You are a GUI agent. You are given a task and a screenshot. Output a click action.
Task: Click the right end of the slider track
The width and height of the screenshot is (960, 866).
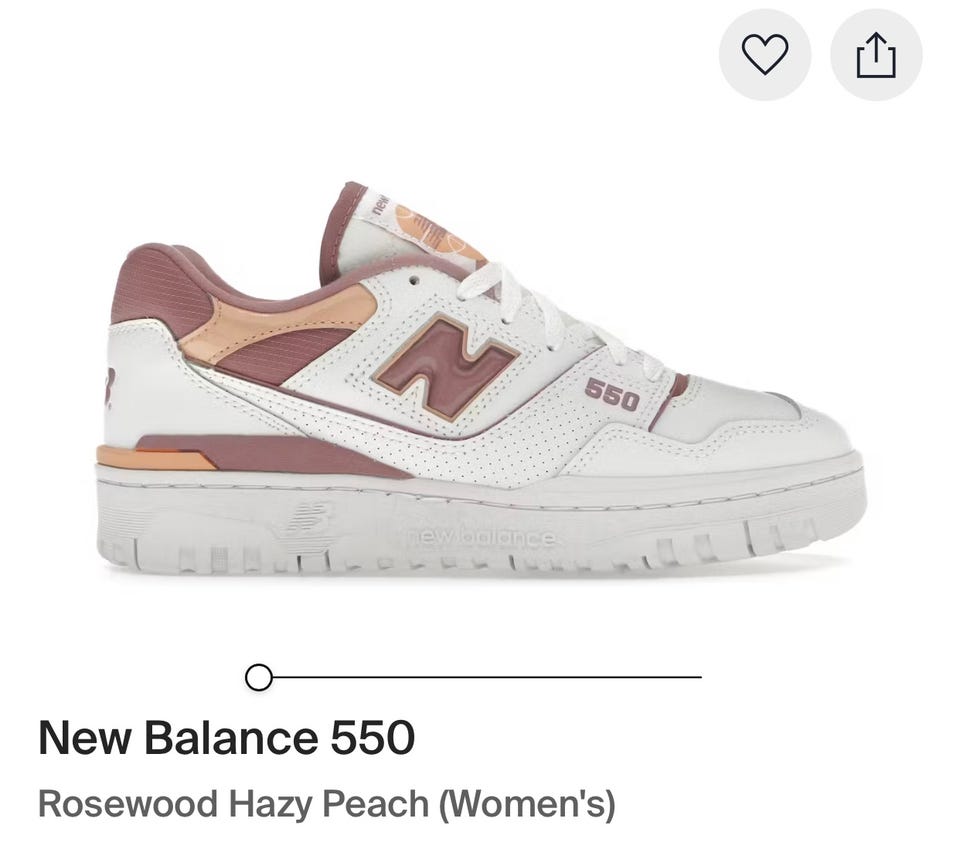[x=698, y=677]
